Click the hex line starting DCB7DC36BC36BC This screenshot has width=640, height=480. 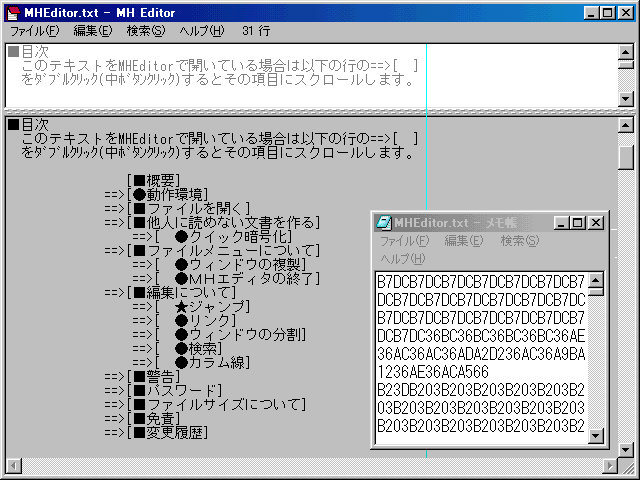[481, 336]
